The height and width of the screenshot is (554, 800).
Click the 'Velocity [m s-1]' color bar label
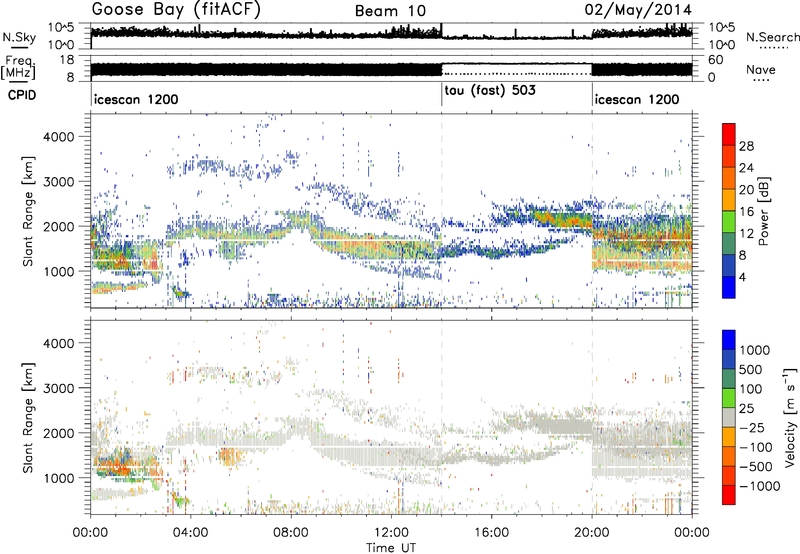pyautogui.click(x=791, y=417)
